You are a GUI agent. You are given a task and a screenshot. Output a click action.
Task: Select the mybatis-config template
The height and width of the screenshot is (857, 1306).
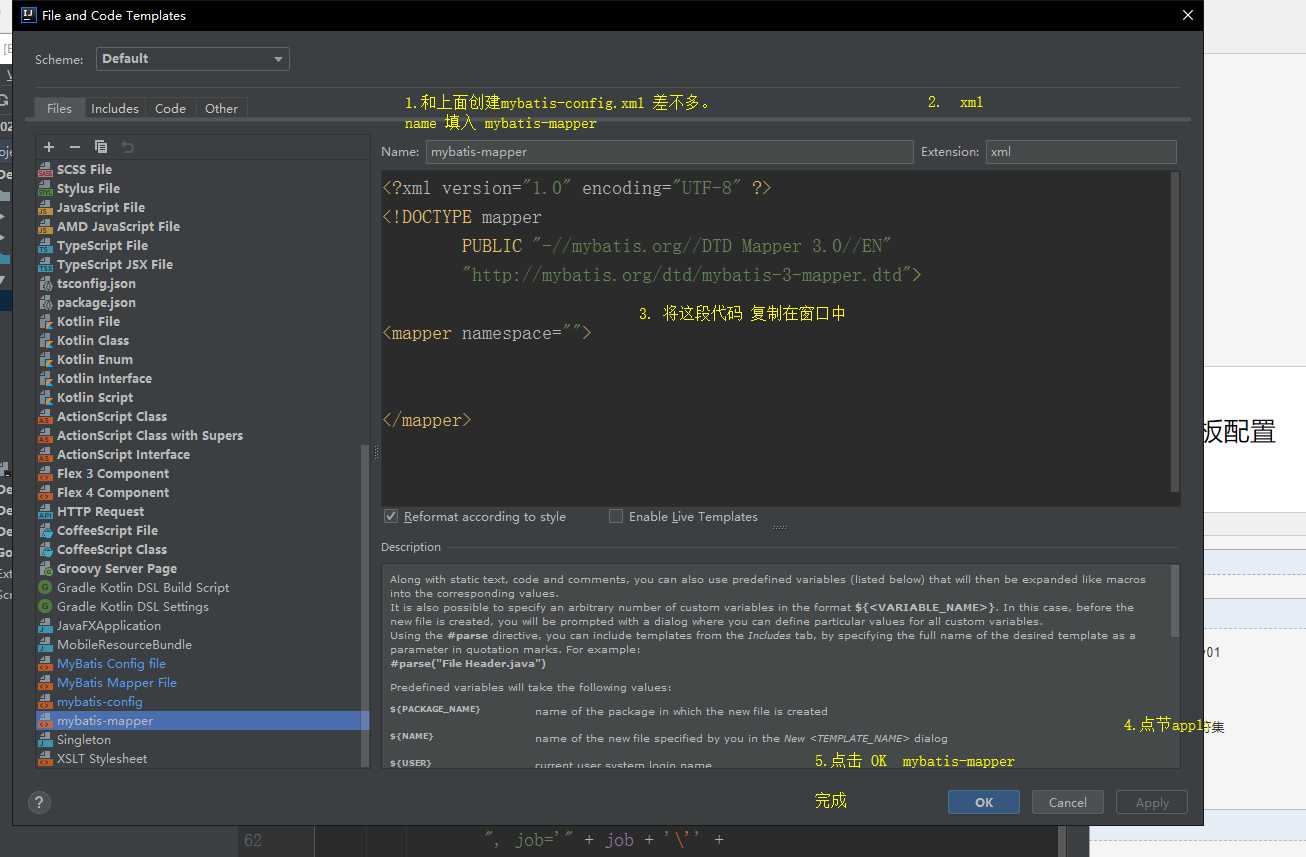203,702
